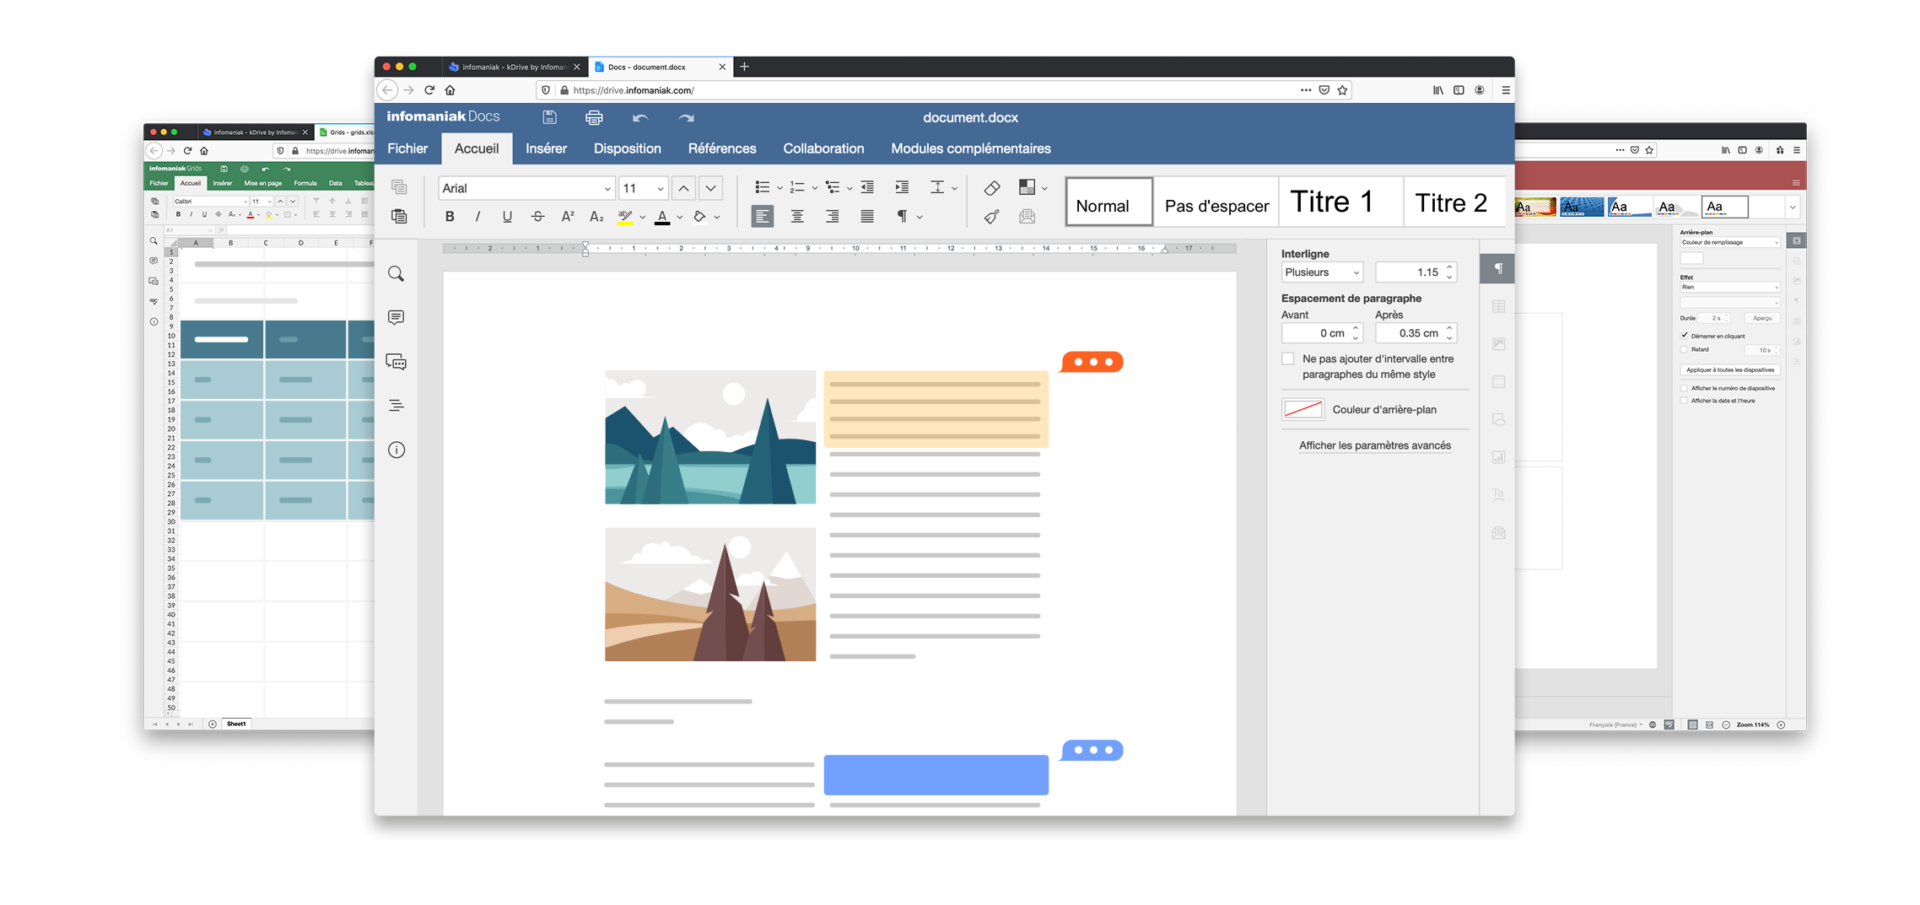Click 'Afficher les paramètres avancés'
This screenshot has height=905, width=1920.
(x=1375, y=446)
